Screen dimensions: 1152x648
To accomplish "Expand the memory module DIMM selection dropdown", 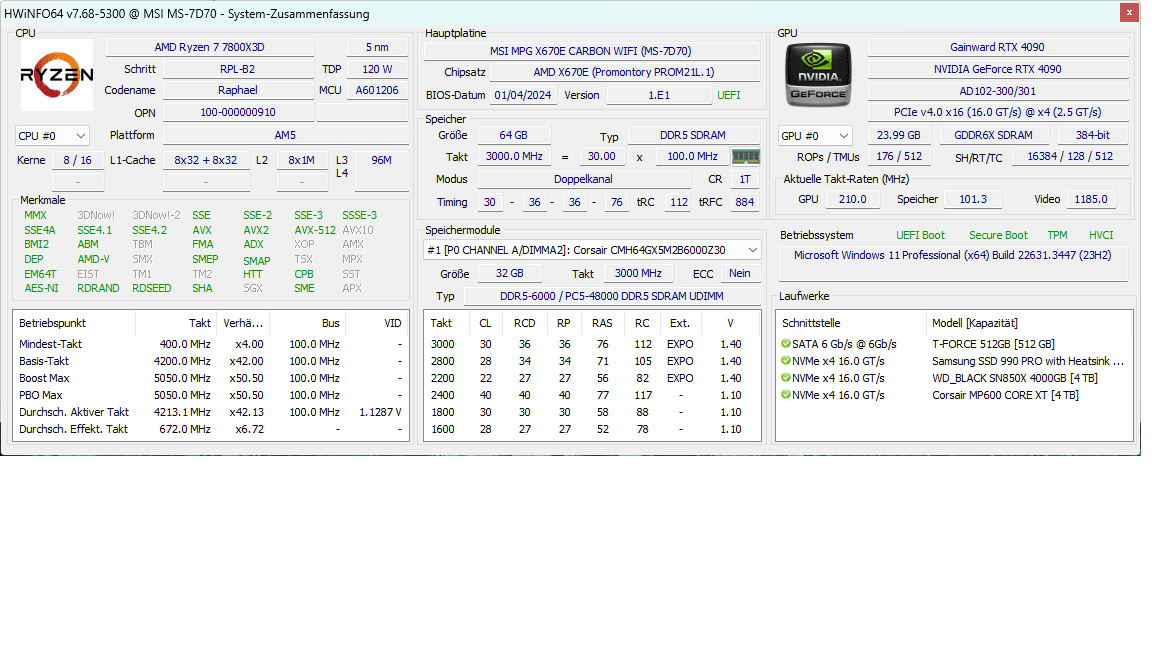I will [x=592, y=250].
